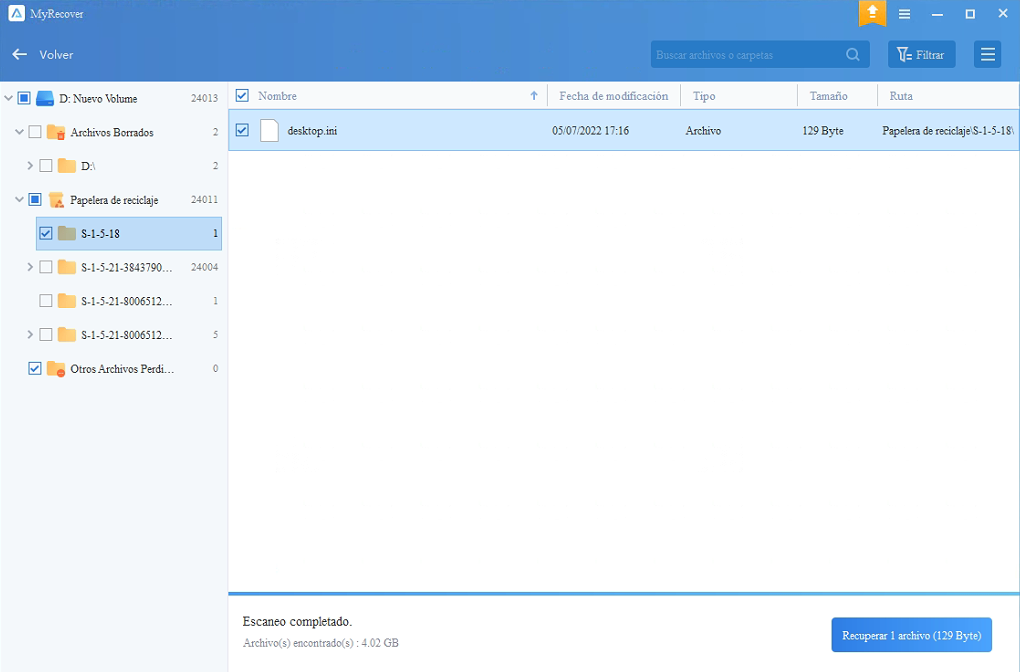The height and width of the screenshot is (672, 1020).
Task: Click the Archivo type cell
Action: (703, 131)
